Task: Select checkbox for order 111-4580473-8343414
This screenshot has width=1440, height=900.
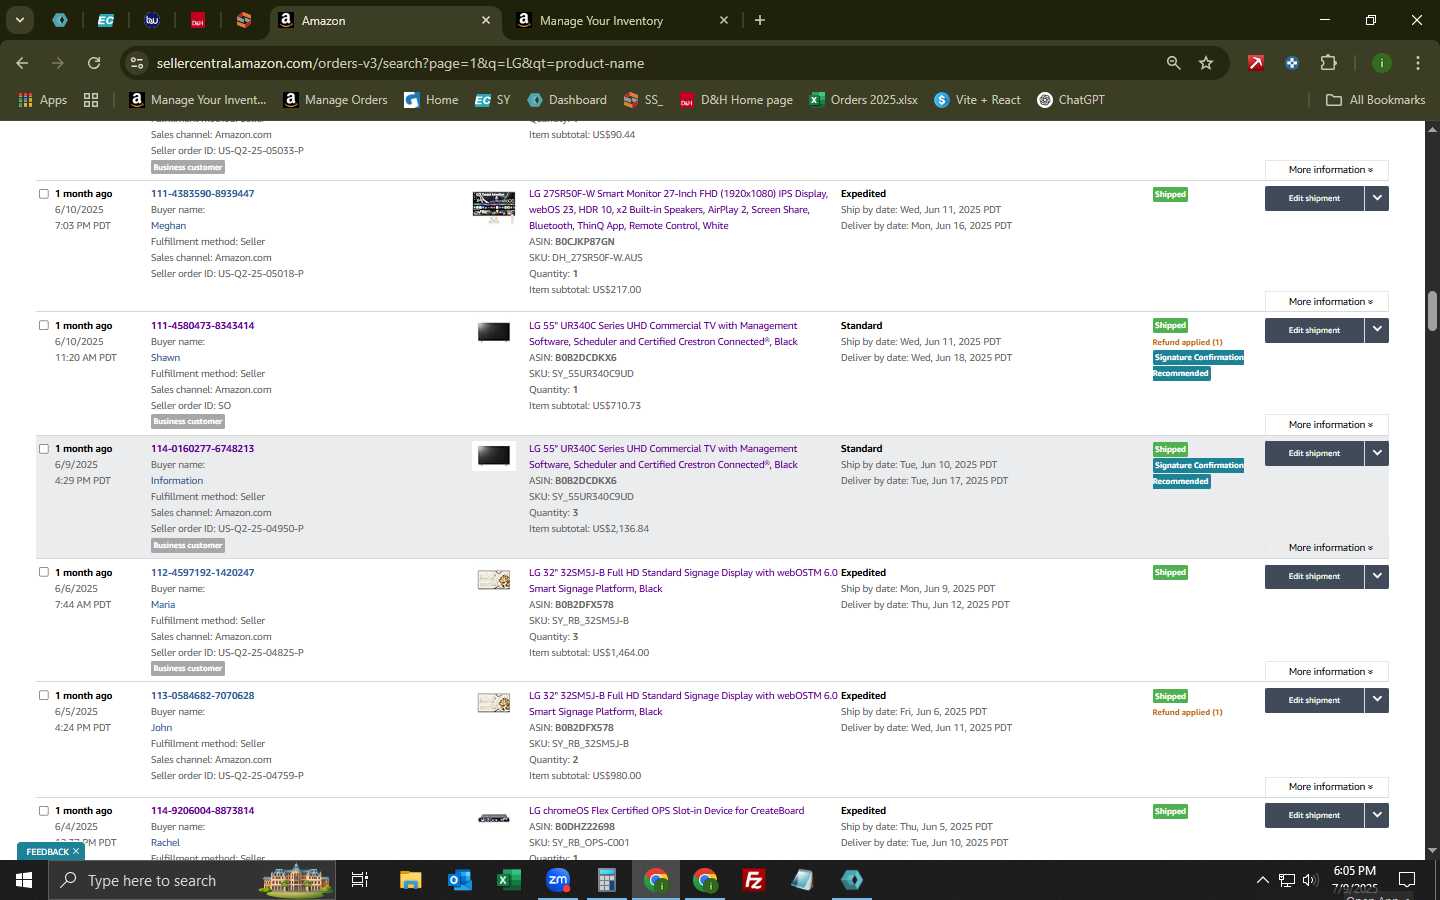Action: coord(44,325)
